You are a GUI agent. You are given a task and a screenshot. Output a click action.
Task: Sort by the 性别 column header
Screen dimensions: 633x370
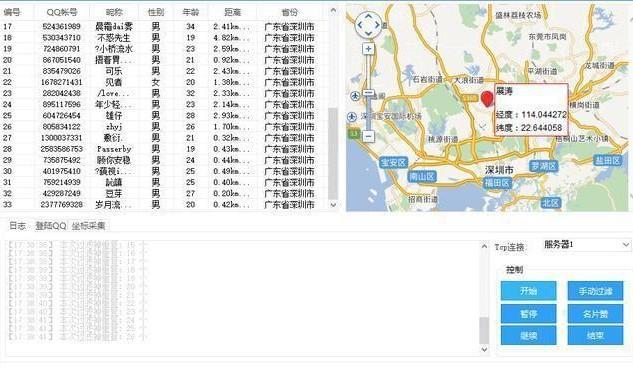click(156, 12)
